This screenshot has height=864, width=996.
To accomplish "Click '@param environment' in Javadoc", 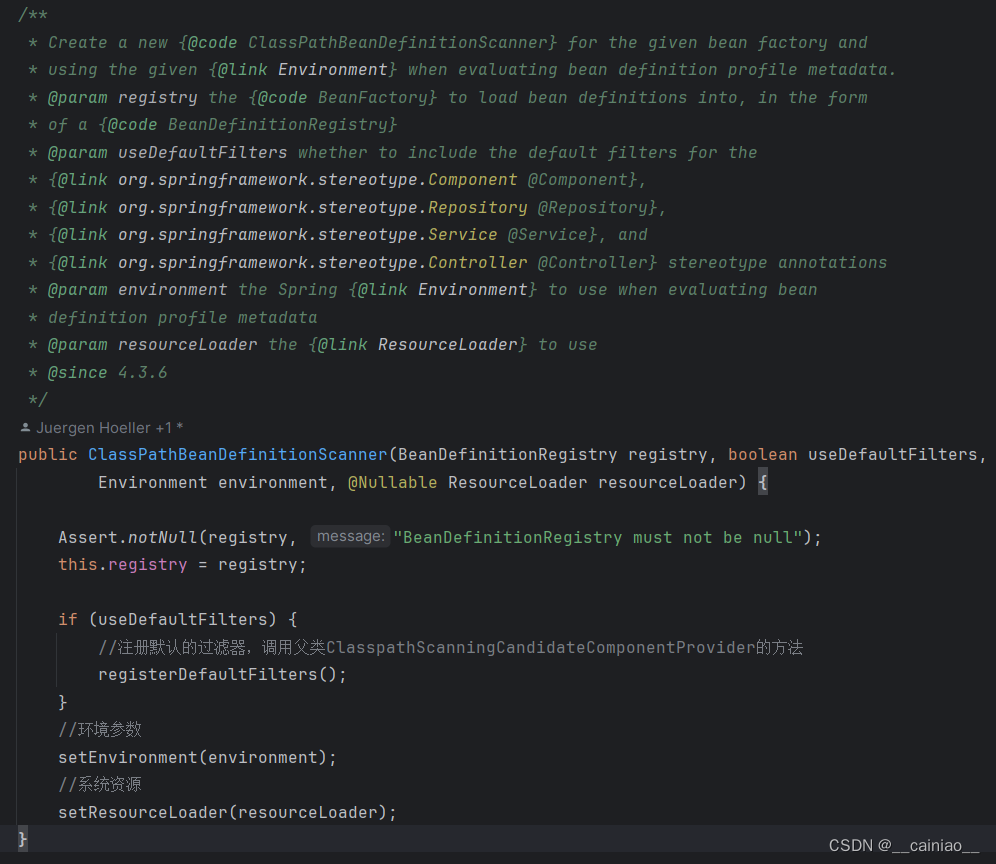I will [138, 290].
